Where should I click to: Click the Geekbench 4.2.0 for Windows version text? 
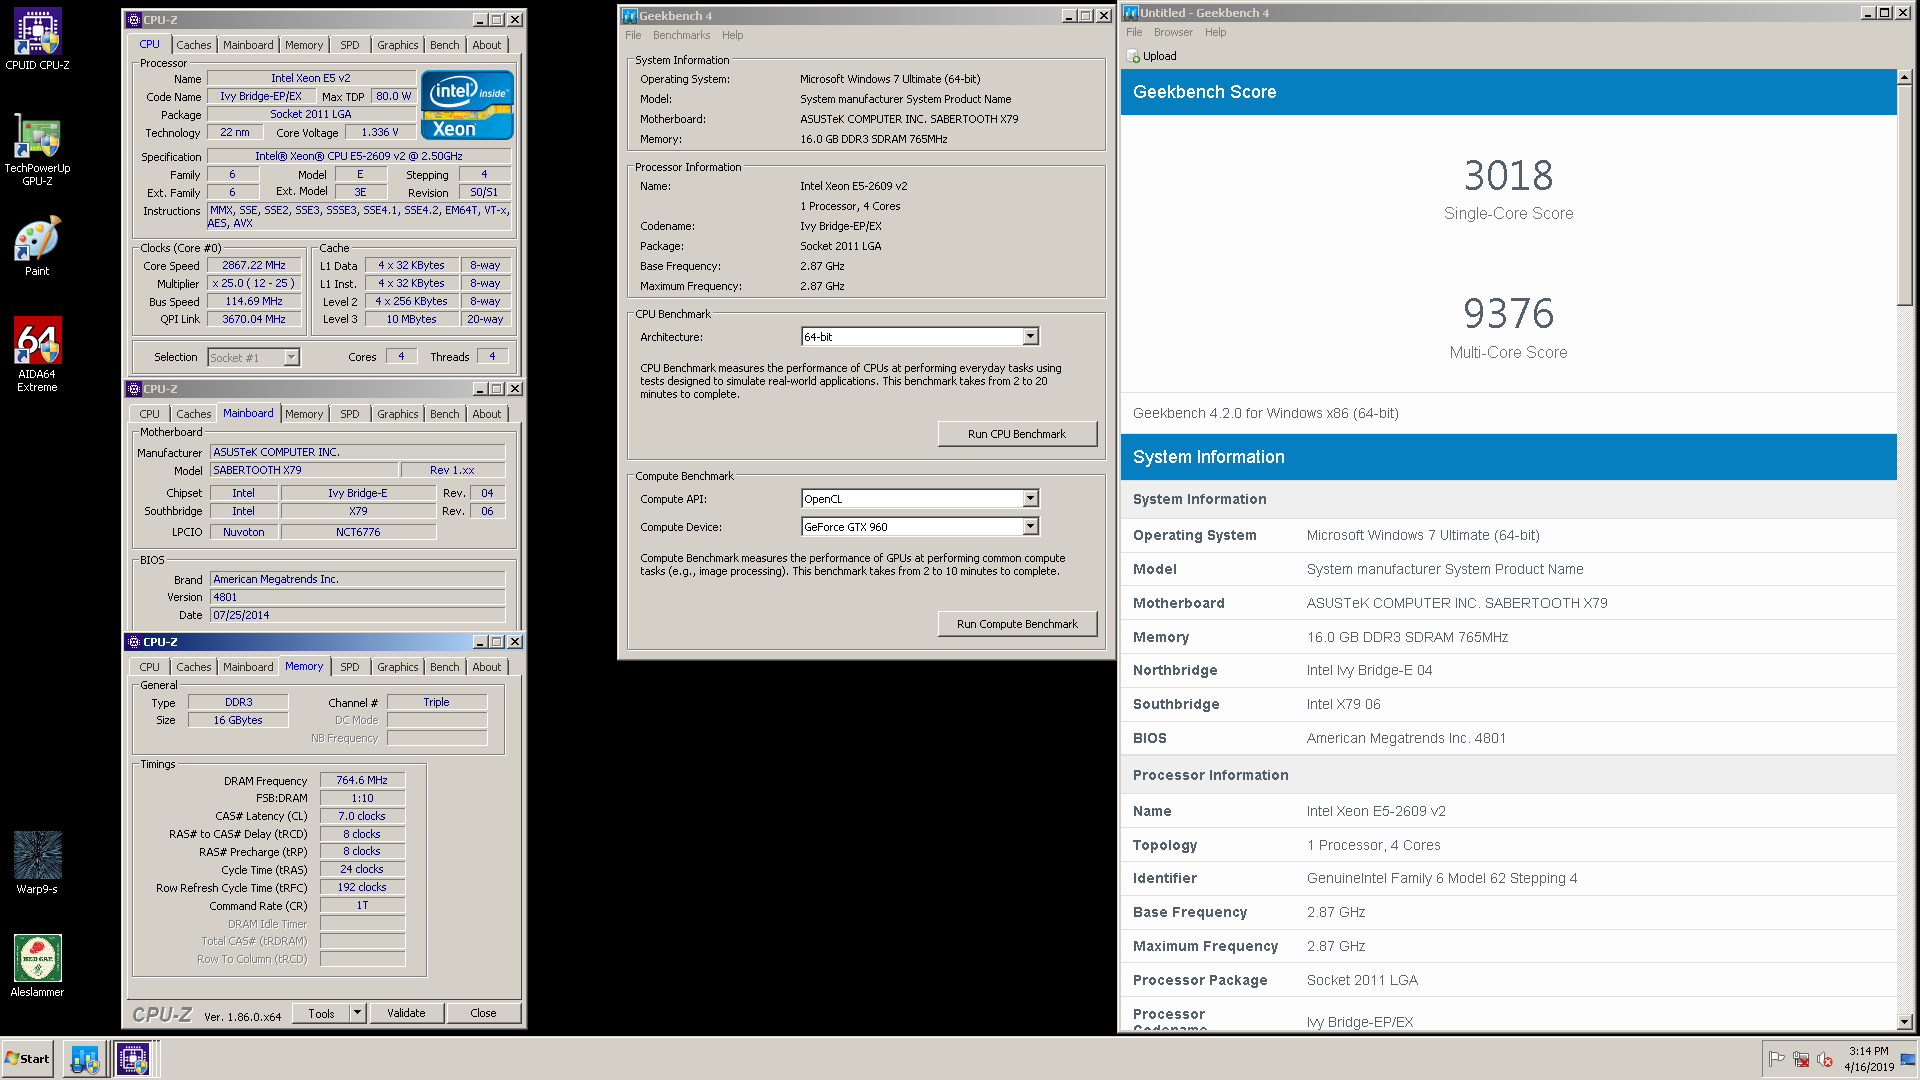(x=1265, y=413)
